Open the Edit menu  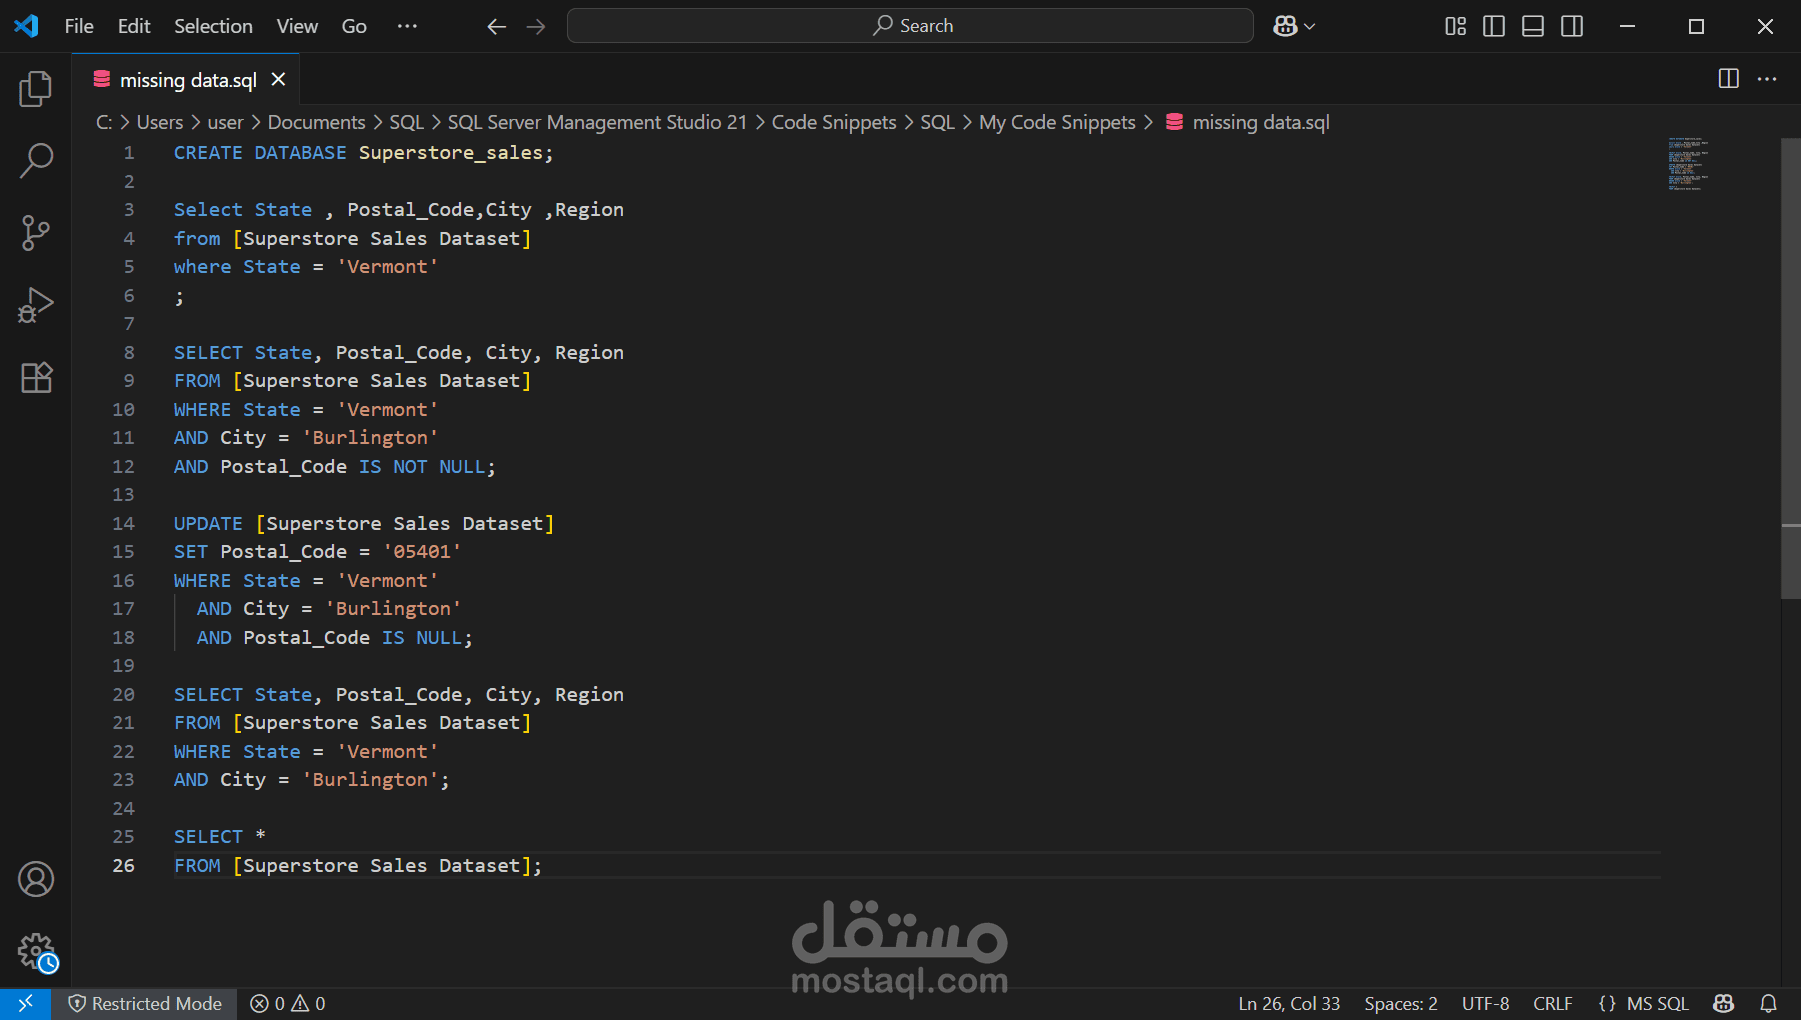pyautogui.click(x=134, y=26)
